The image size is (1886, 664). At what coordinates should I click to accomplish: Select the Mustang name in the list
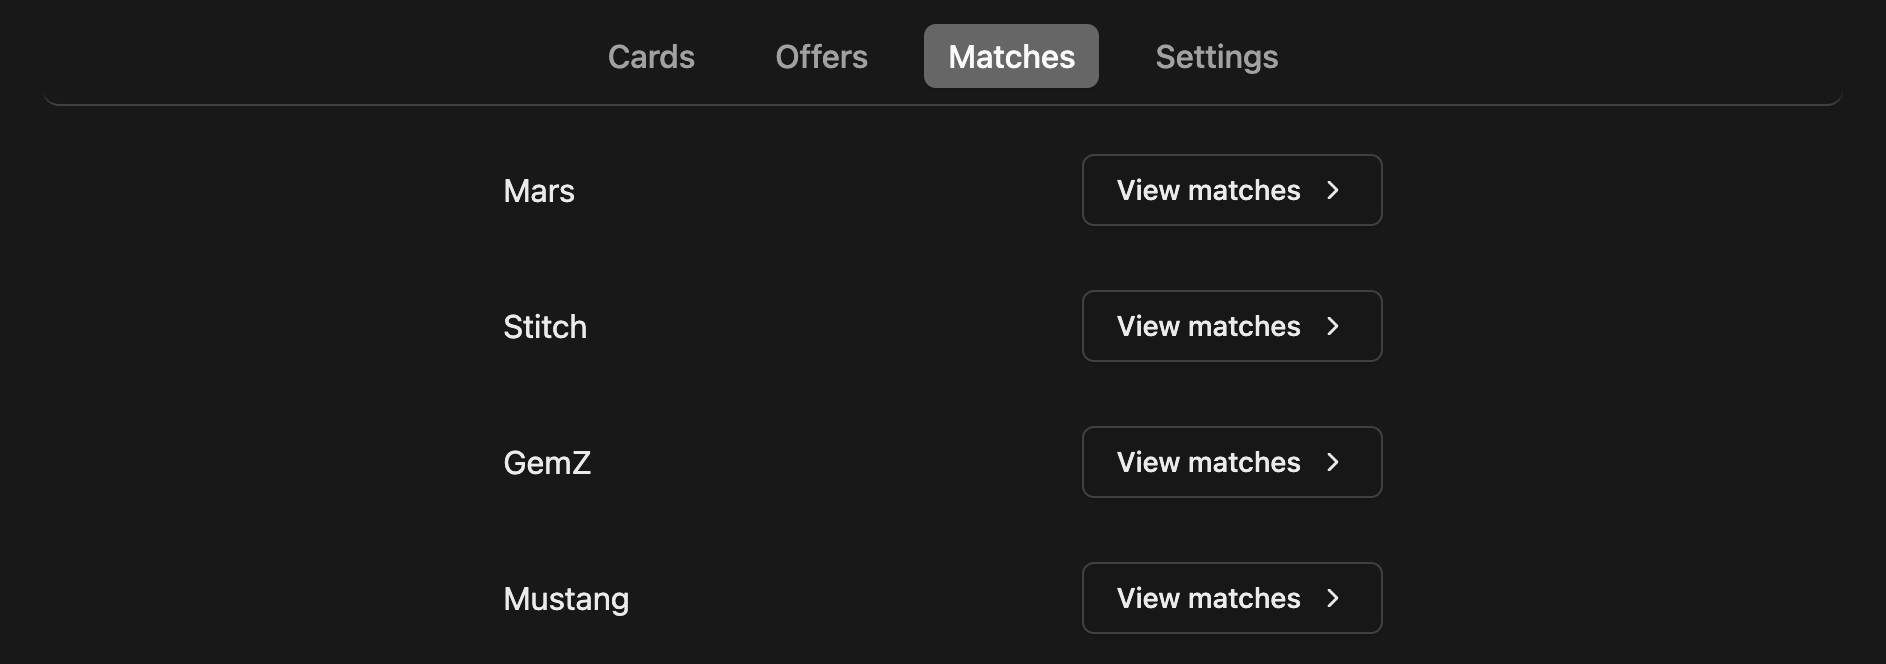click(x=566, y=599)
